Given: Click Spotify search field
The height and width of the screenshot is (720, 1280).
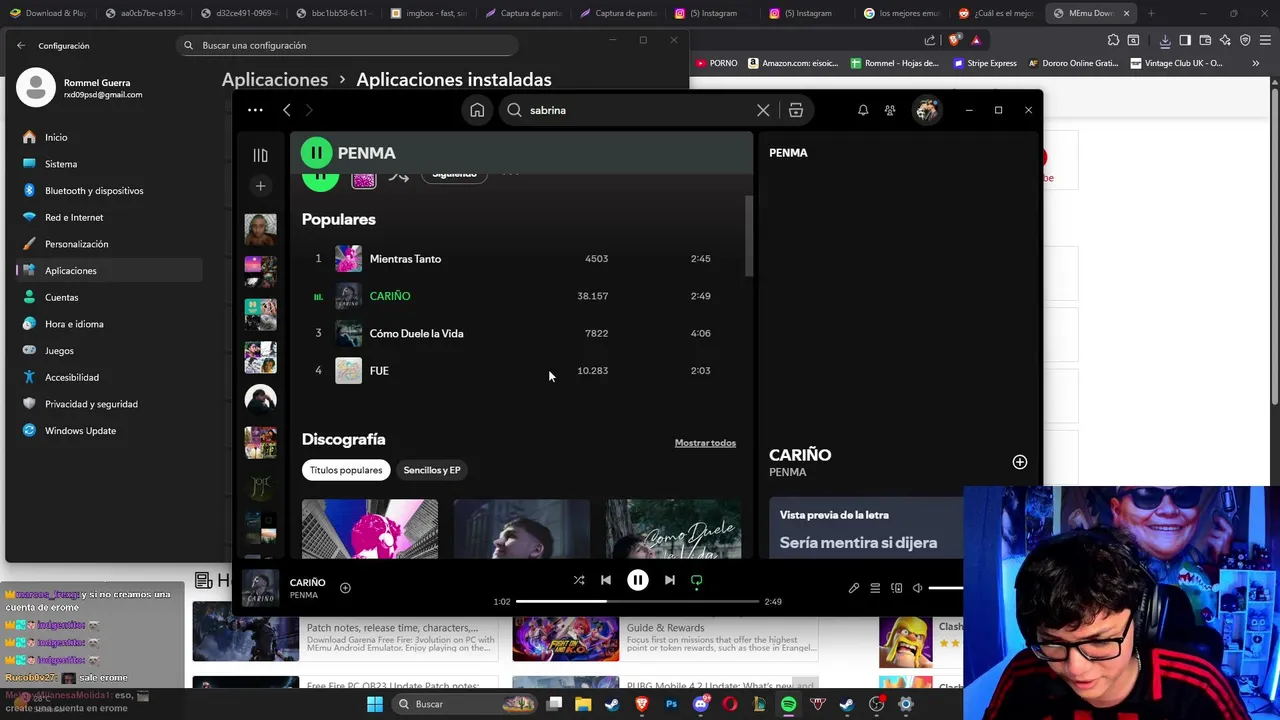Looking at the screenshot, I should (640, 110).
